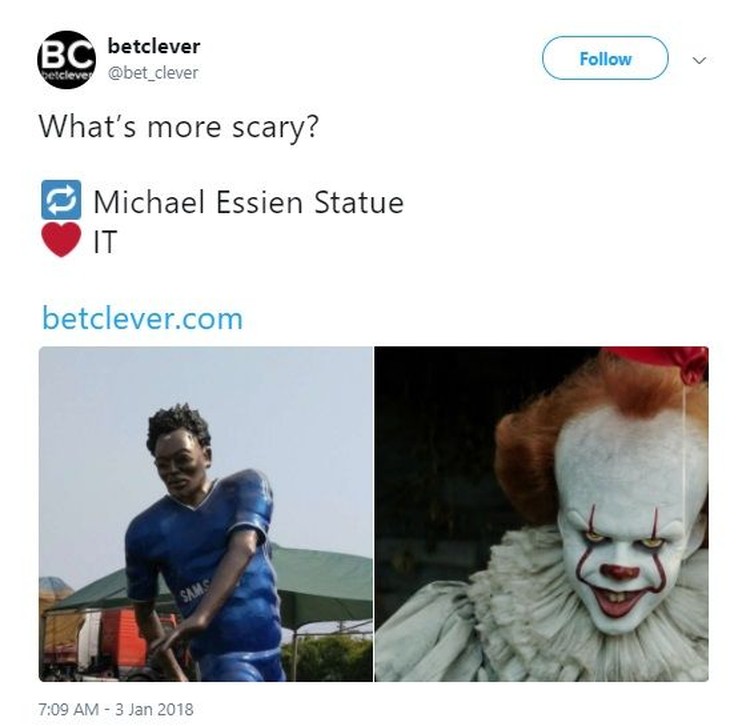Open the Michael Essien statue photo

(206, 514)
